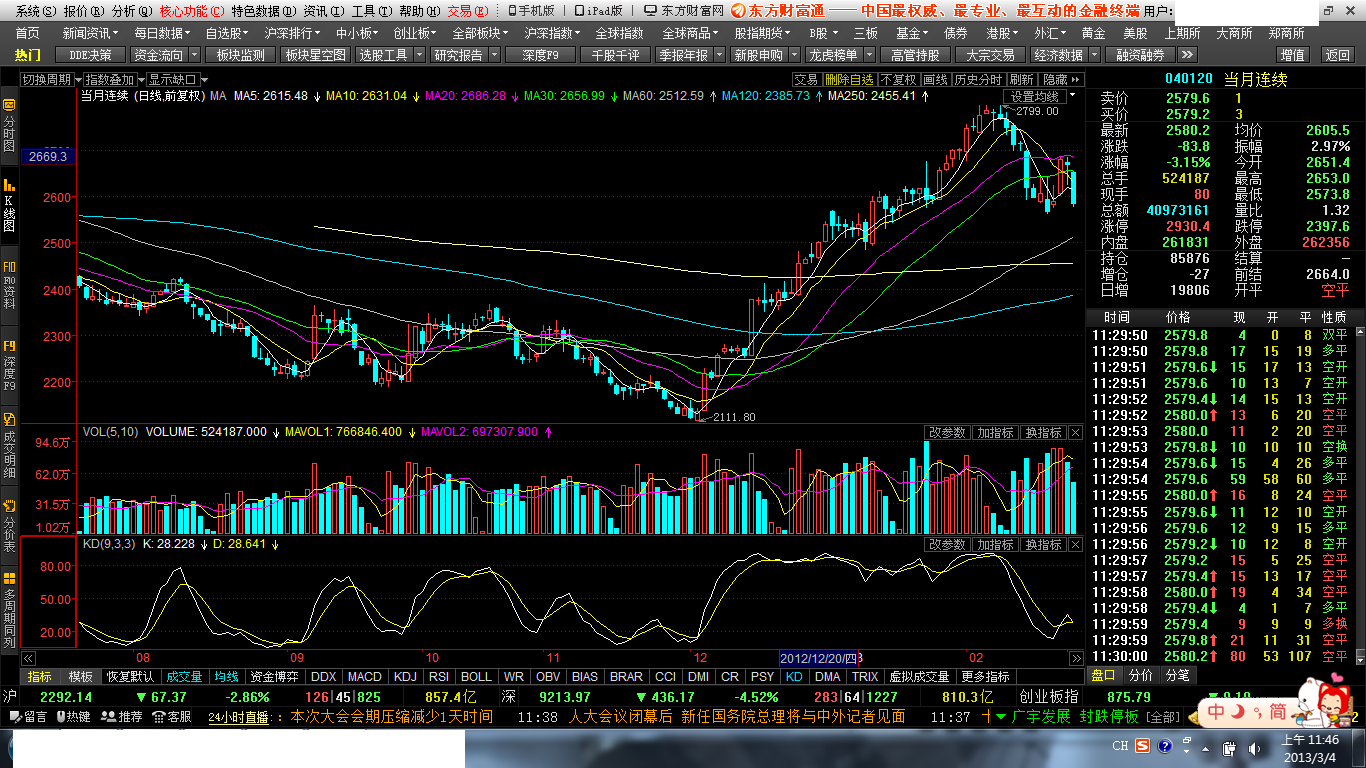The width and height of the screenshot is (1366, 768).
Task: Open the 分时图 sidebar panel
Action: 9,127
